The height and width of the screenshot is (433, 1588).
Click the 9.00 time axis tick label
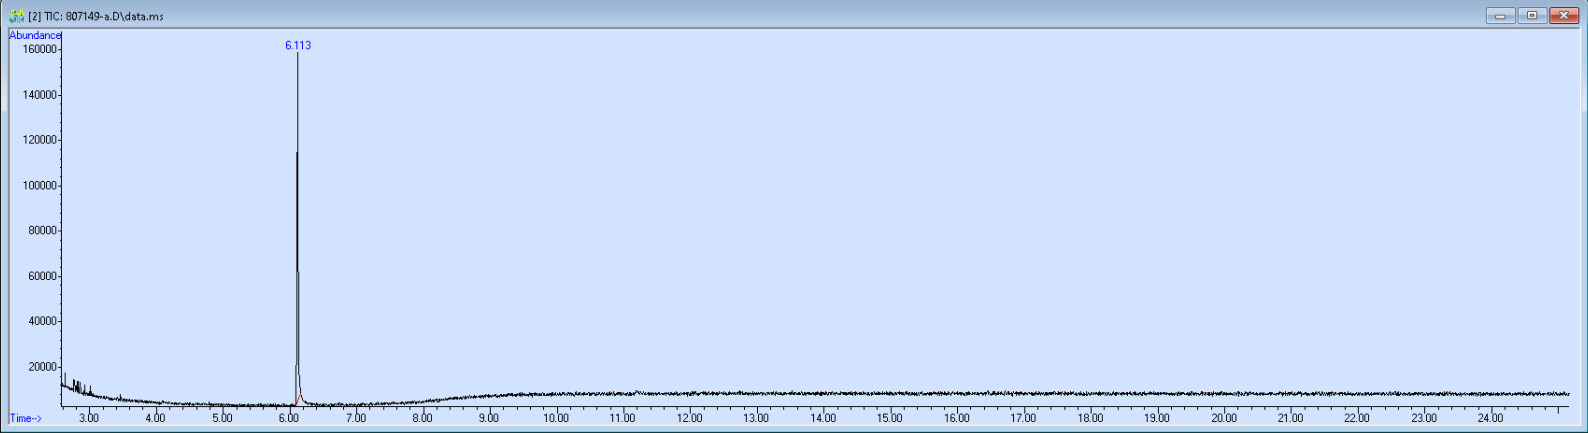coord(489,418)
